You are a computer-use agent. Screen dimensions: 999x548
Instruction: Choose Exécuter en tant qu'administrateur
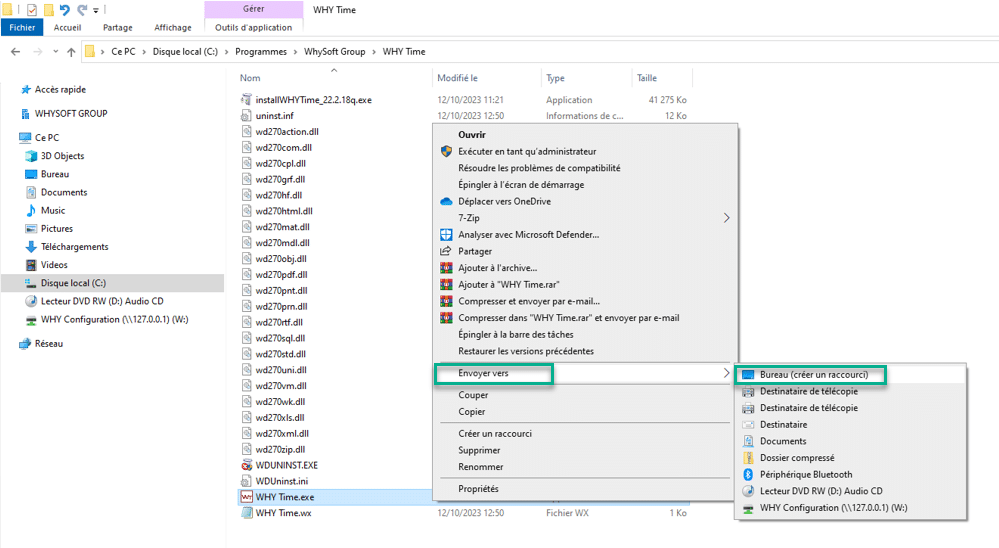click(527, 151)
